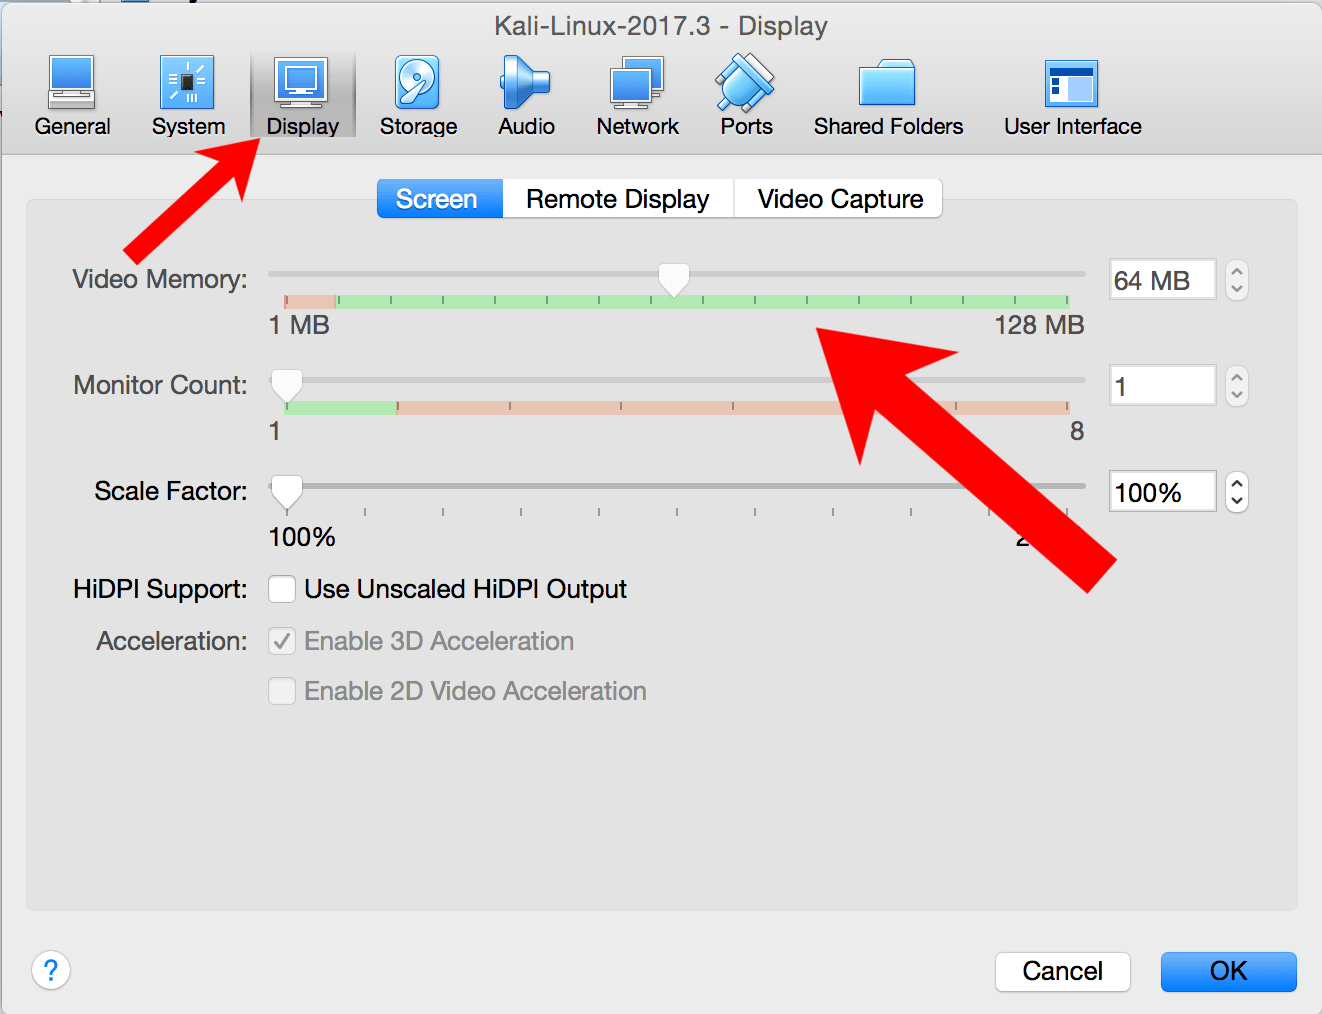1322x1014 pixels.
Task: Toggle Enable 3D Acceleration checkbox
Action: [282, 641]
